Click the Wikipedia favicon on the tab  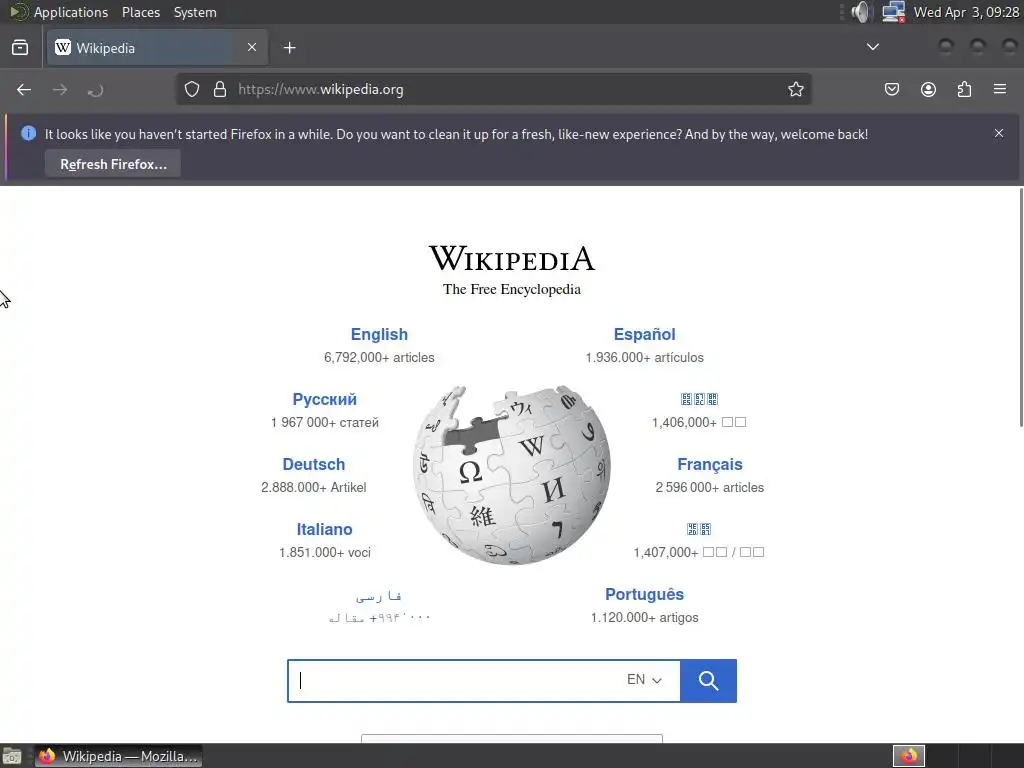click(x=63, y=47)
